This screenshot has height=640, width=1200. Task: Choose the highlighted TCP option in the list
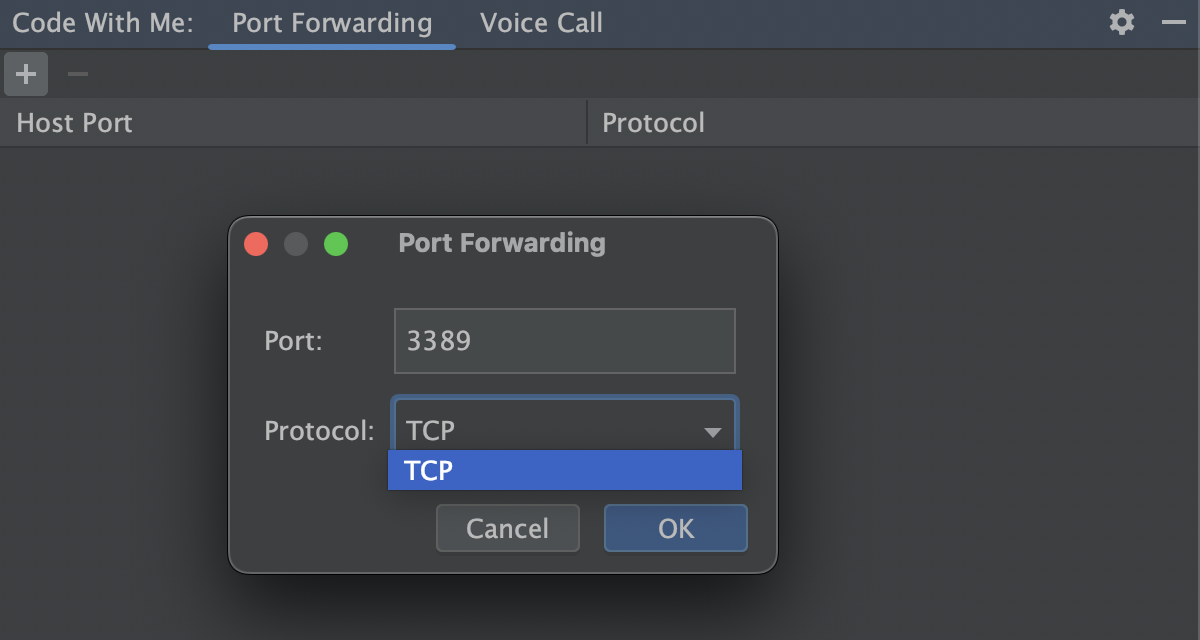coord(564,470)
